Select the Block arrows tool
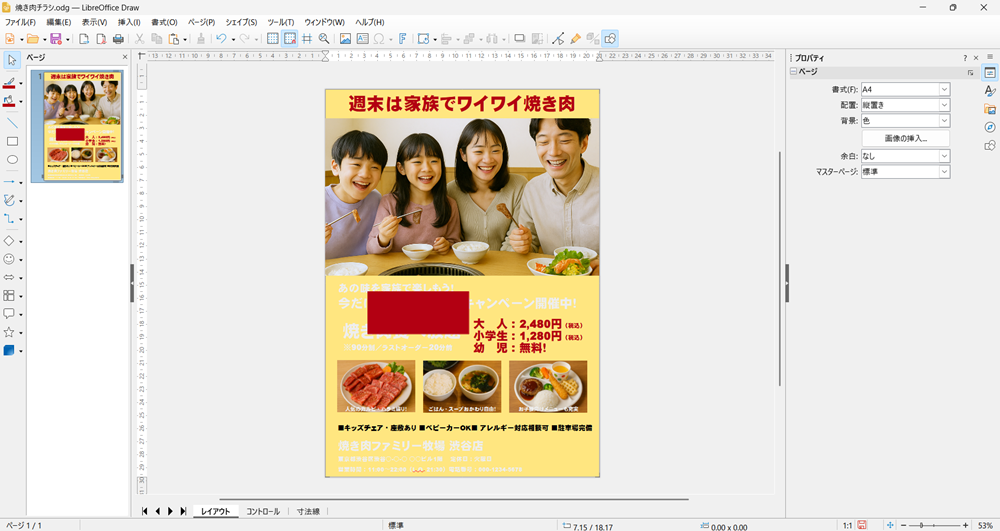Viewport: 1000px width, 531px height. [9, 277]
